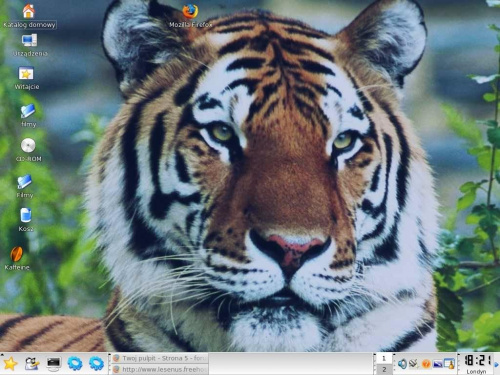Image resolution: width=500 pixels, height=375 pixels.
Task: Switch to virtual desktop 2
Action: (x=384, y=369)
